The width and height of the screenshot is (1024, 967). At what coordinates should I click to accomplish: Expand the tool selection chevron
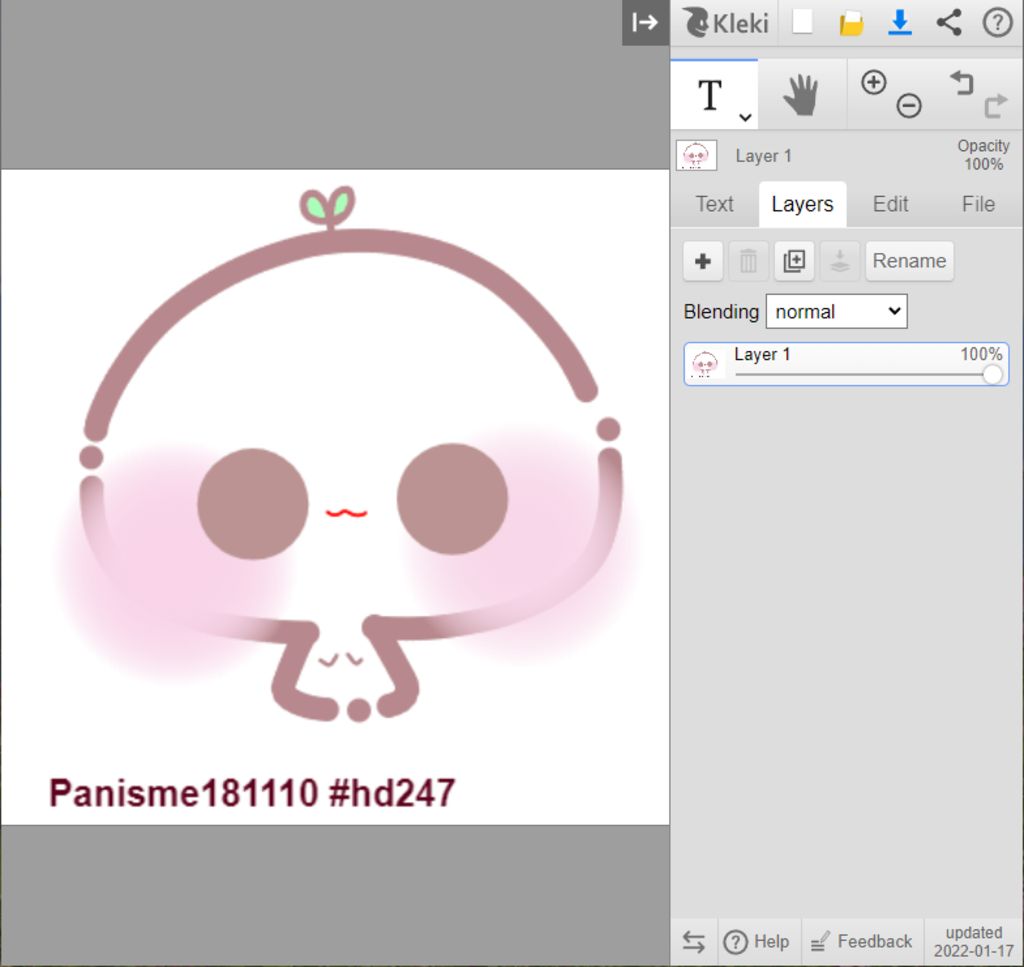[x=745, y=118]
